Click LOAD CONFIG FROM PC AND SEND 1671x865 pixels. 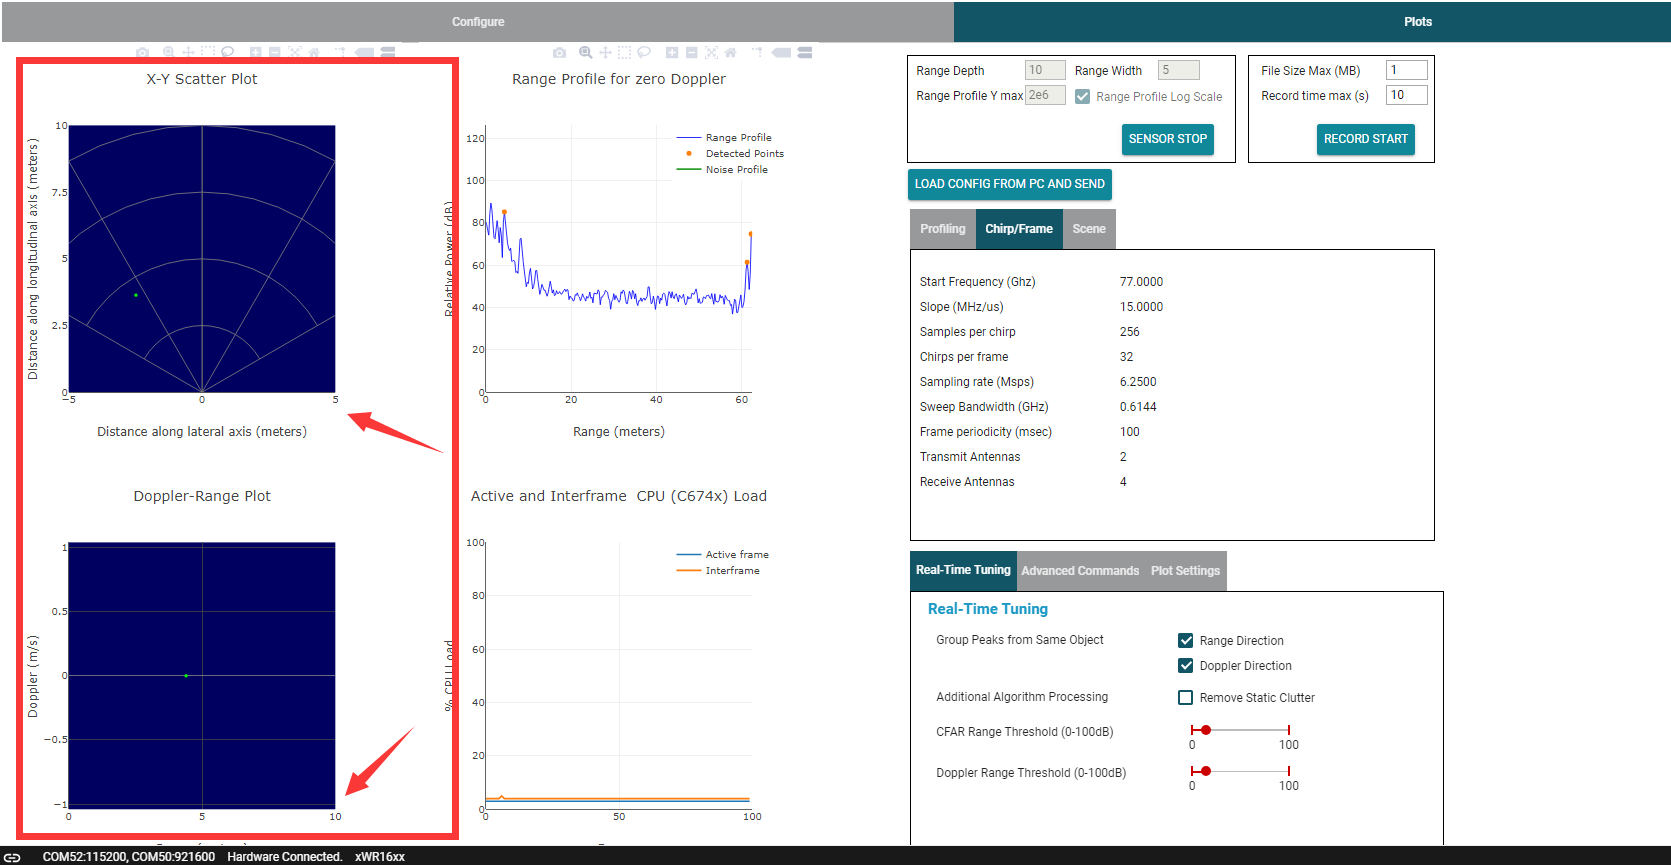point(1010,184)
